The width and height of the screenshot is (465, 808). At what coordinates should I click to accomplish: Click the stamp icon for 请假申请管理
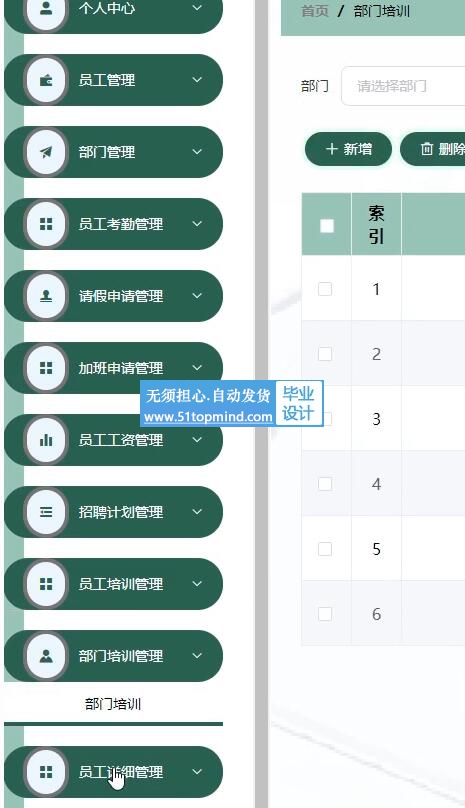tap(46, 296)
